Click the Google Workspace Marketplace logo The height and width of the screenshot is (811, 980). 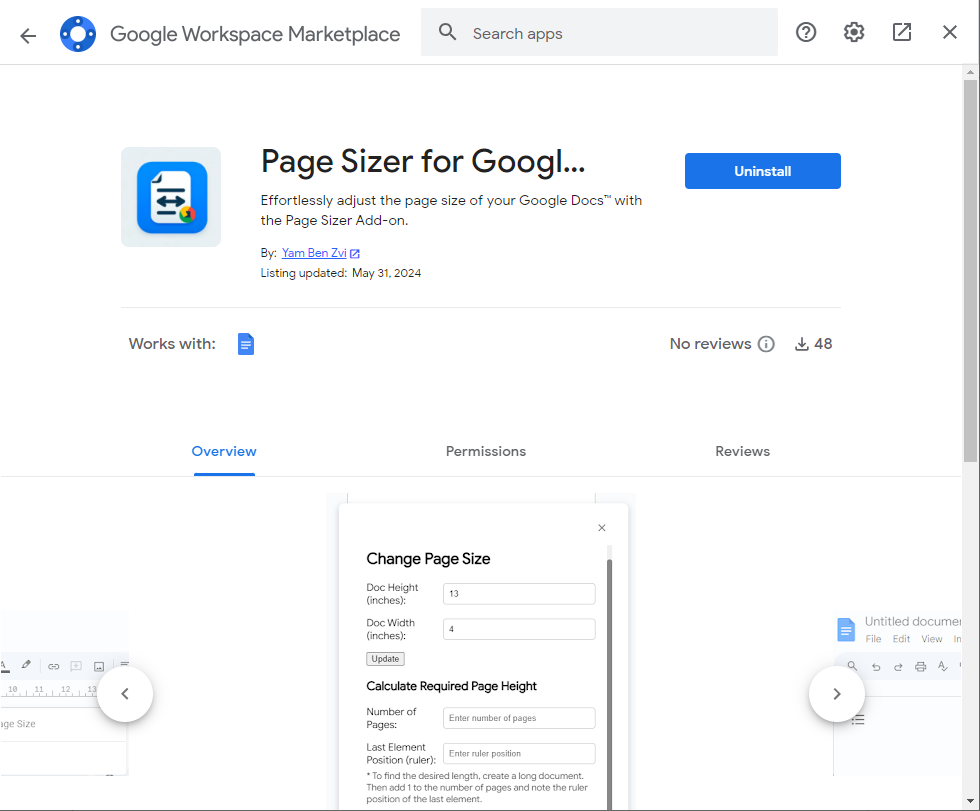78,34
